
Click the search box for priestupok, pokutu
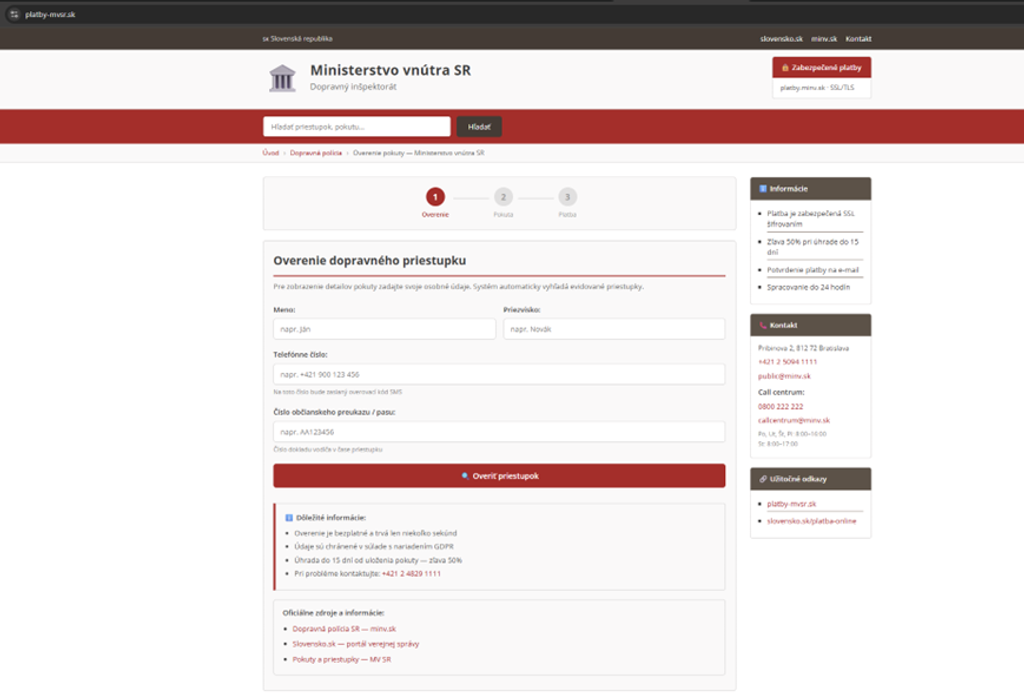coord(356,127)
